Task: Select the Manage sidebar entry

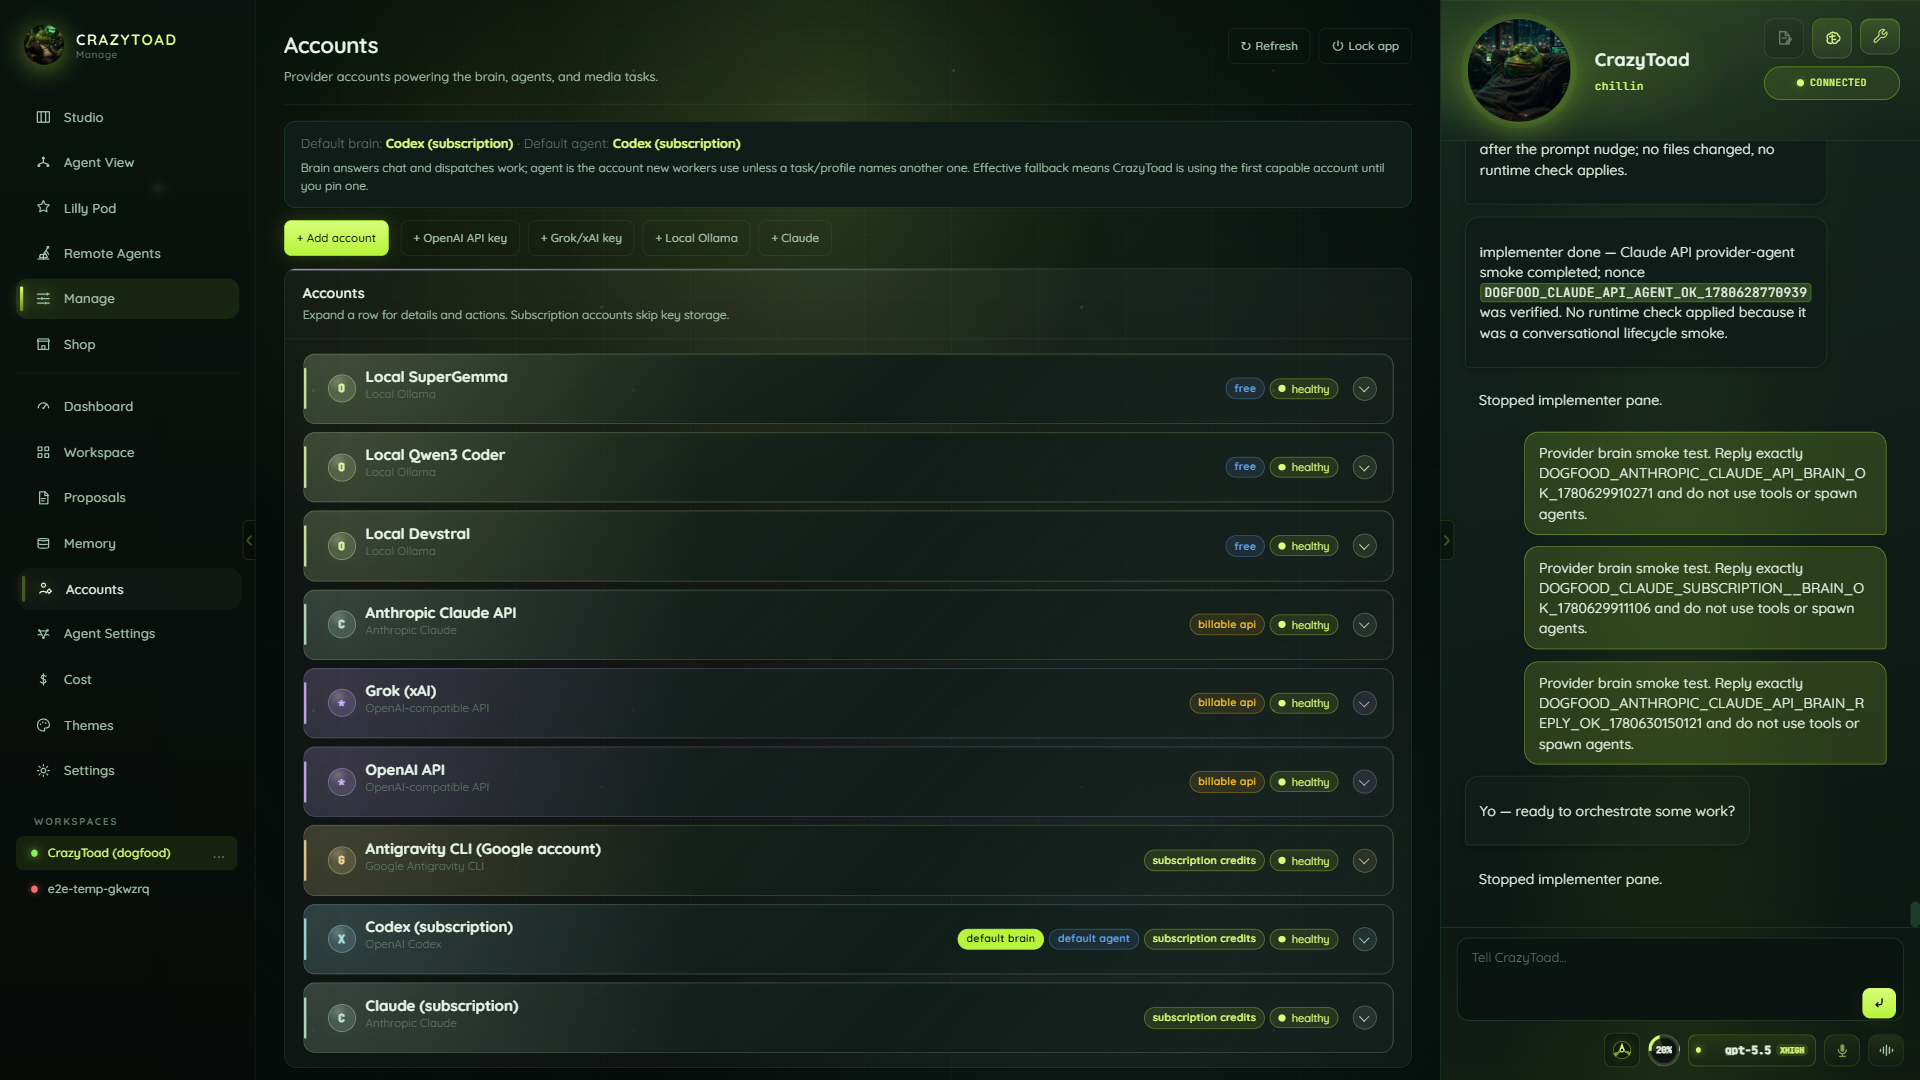Action: tap(128, 298)
